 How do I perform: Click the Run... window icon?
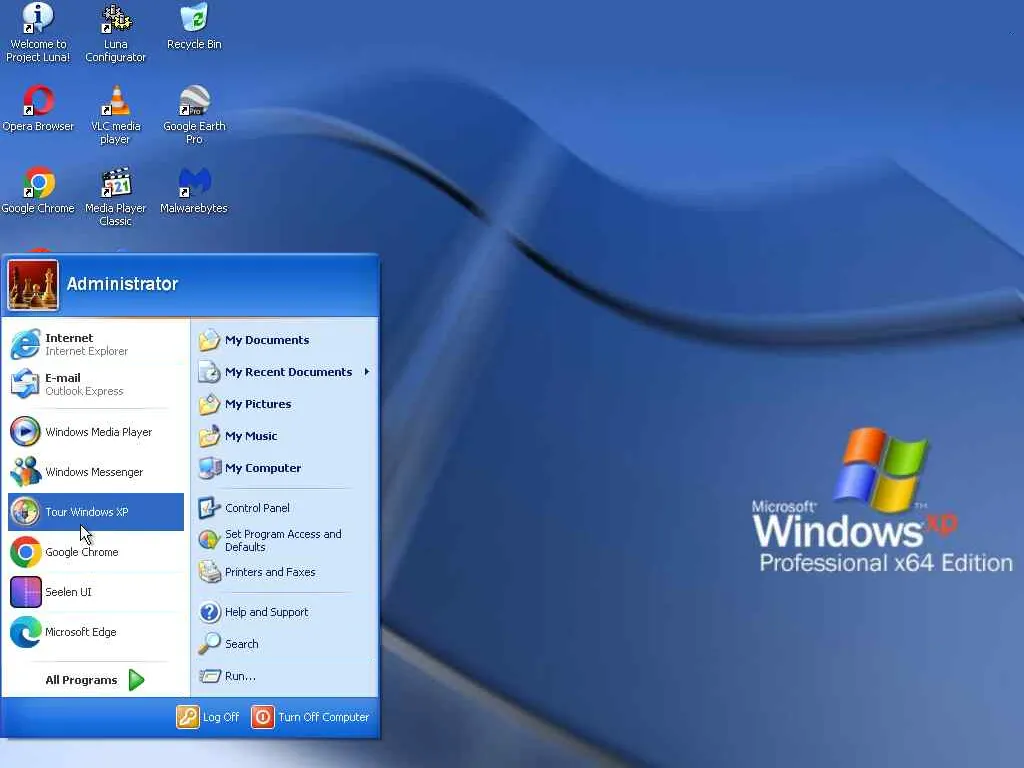coord(210,676)
